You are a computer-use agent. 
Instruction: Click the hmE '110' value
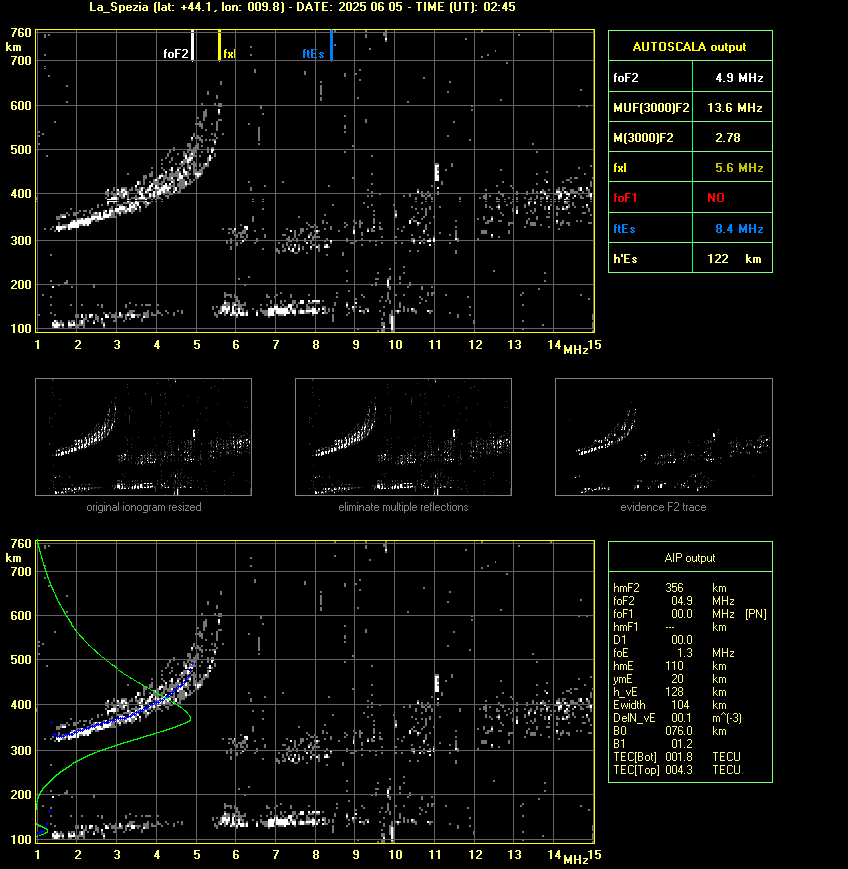click(675, 666)
